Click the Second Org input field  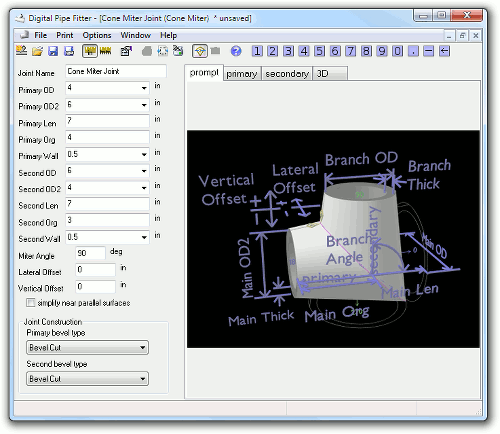(x=107, y=220)
